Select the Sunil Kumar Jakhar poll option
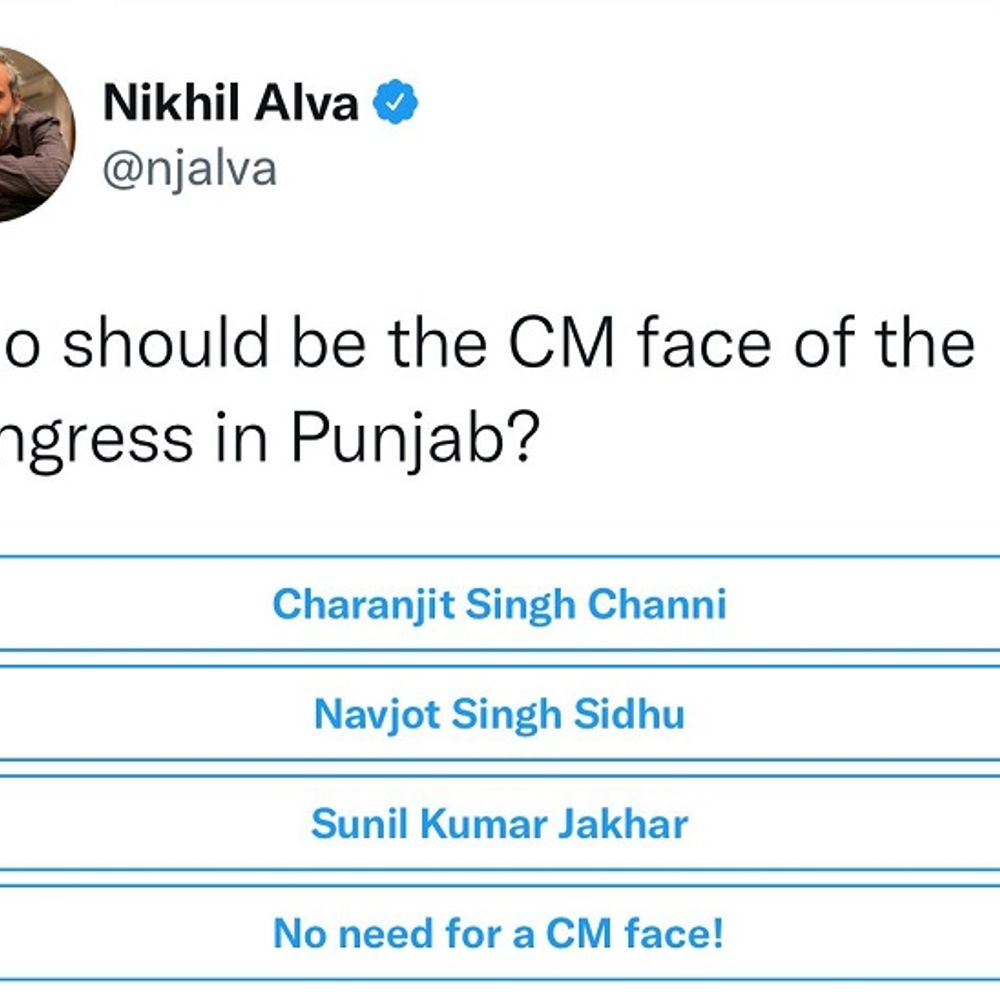1000x1000 pixels. [x=499, y=824]
